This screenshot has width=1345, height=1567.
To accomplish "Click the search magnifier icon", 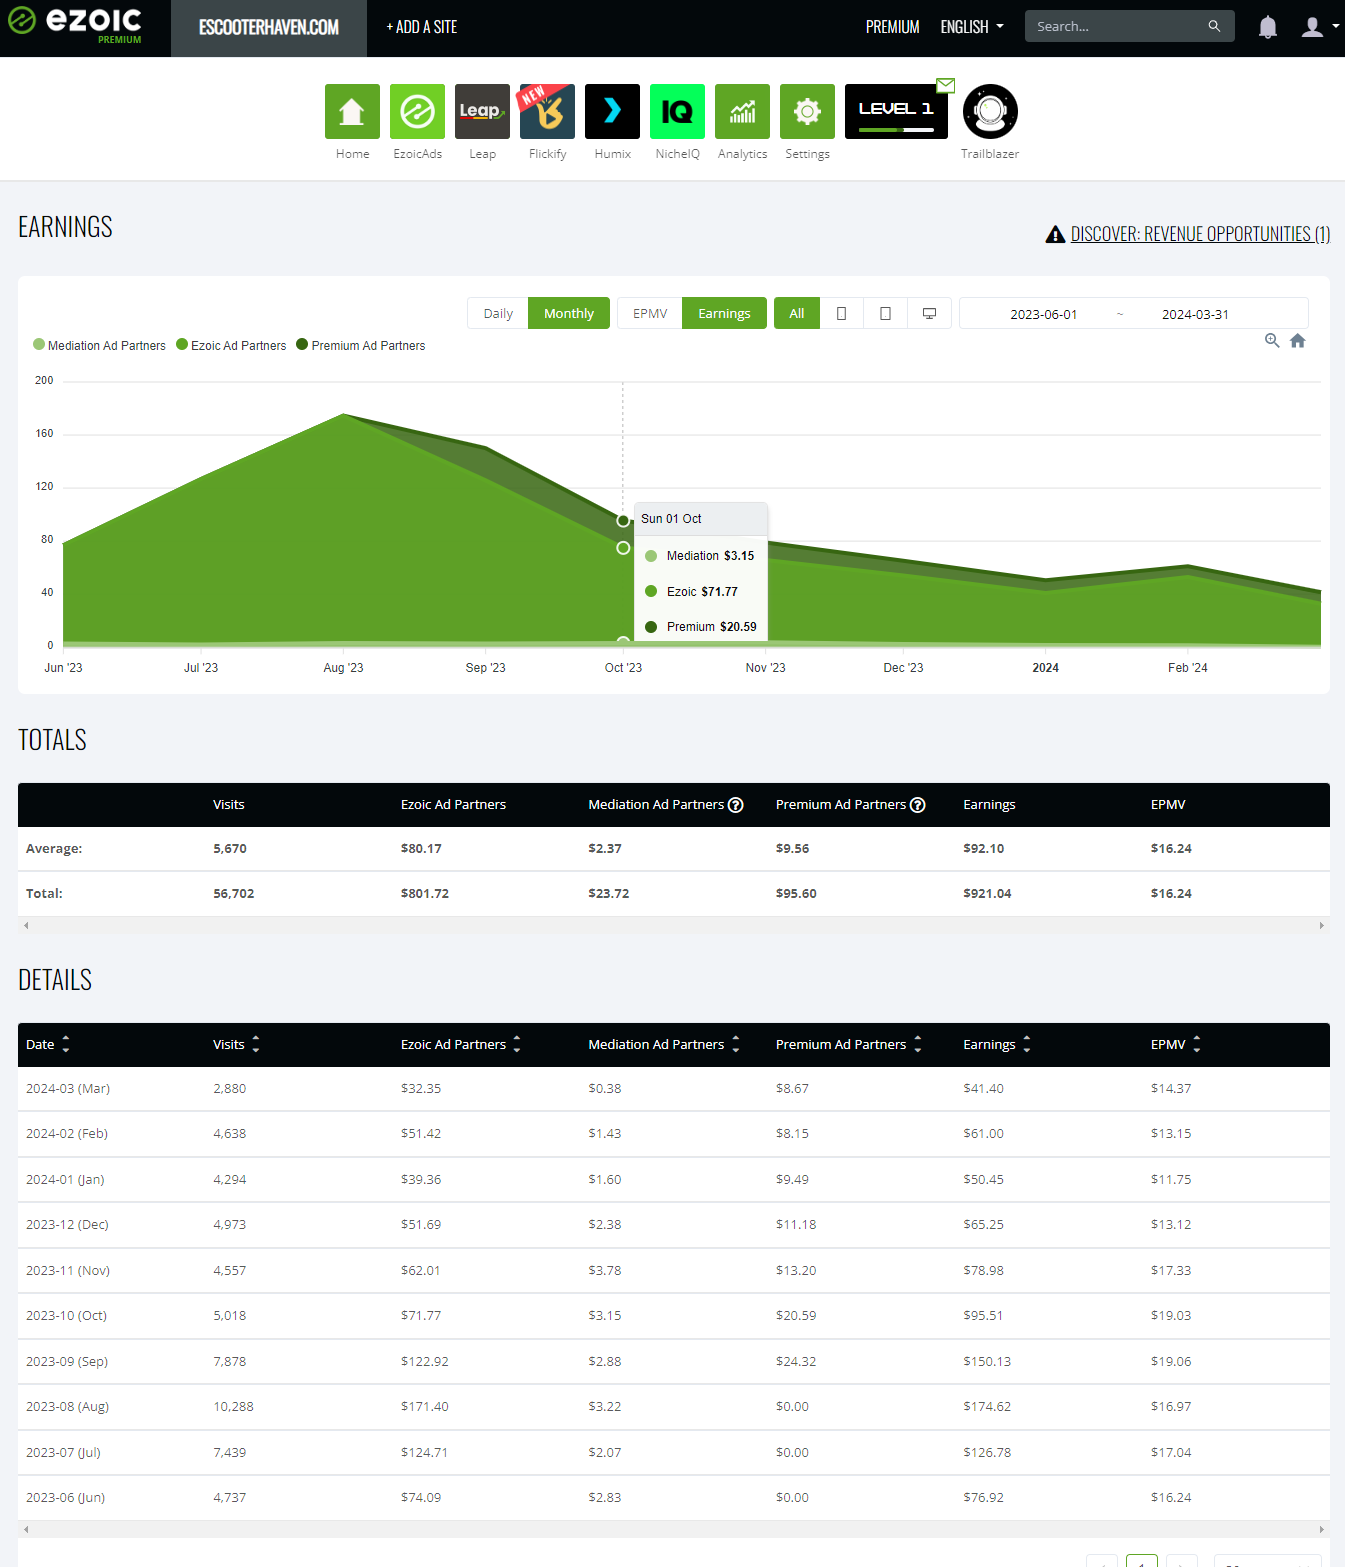I will [1214, 26].
